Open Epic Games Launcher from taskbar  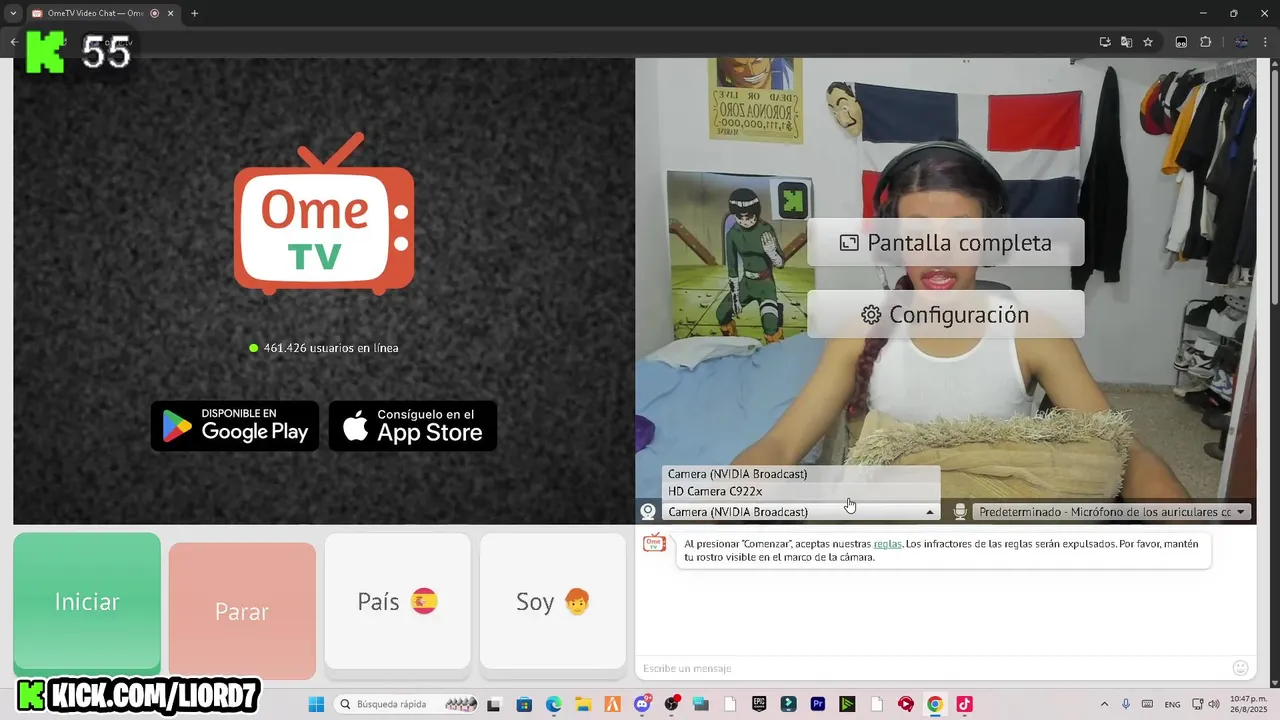759,704
